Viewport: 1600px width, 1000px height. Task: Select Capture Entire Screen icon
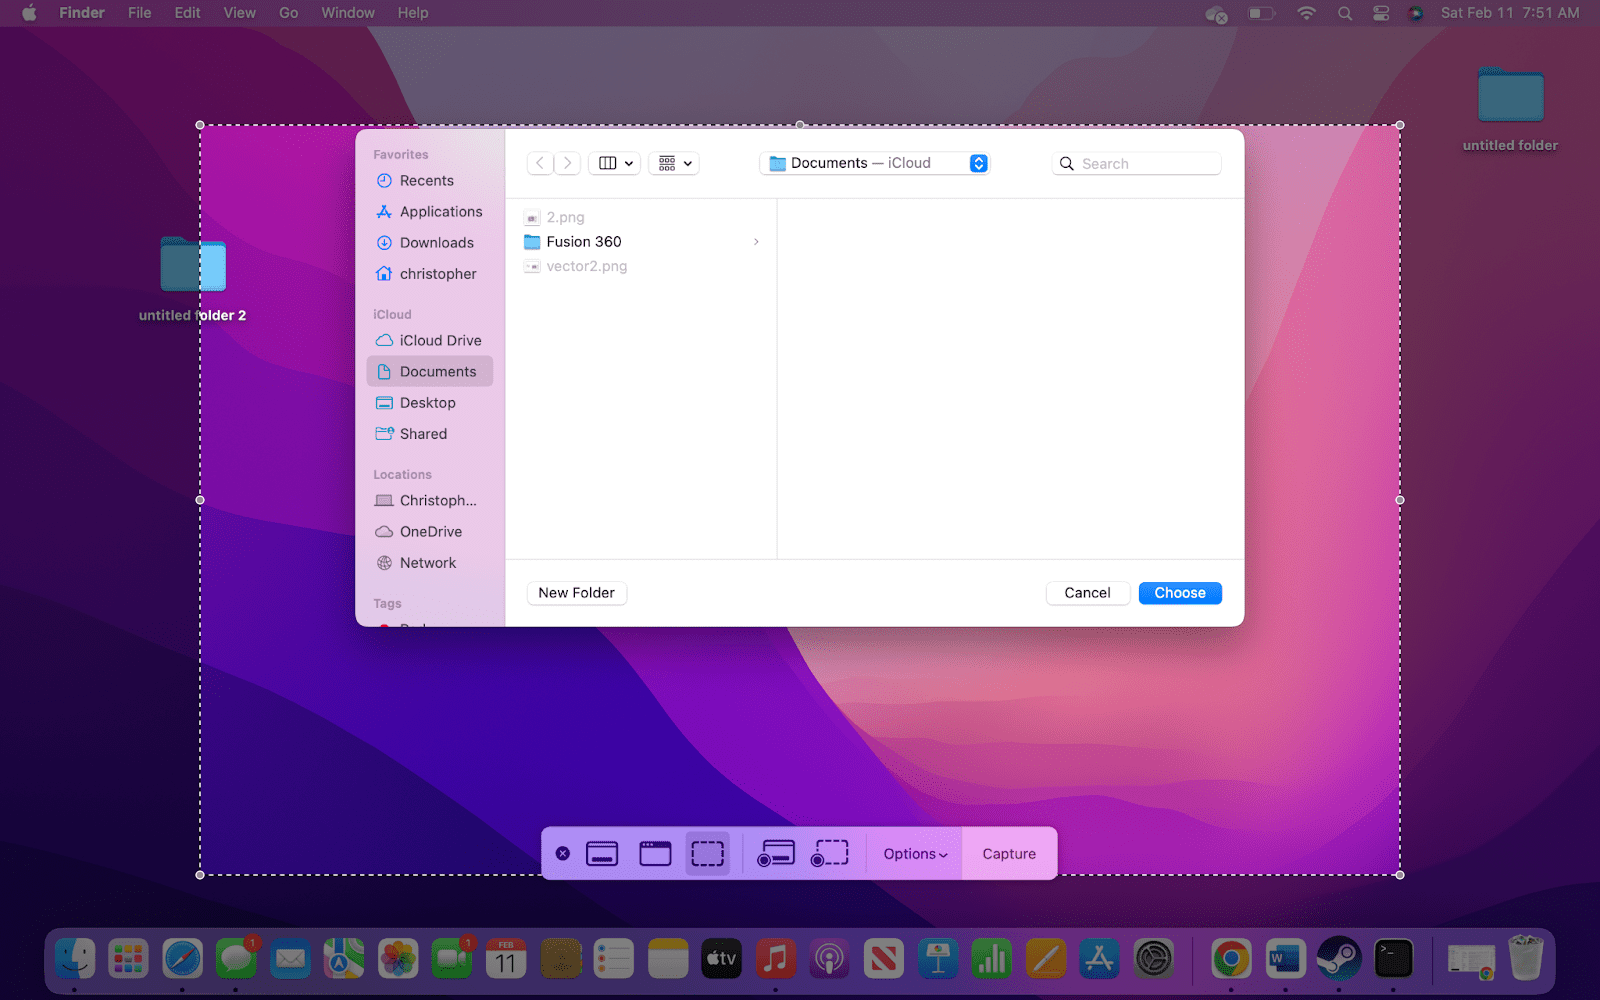tap(602, 854)
